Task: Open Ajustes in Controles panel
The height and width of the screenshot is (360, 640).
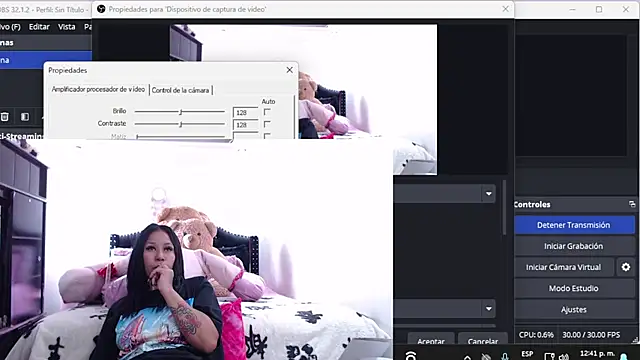Action: click(x=574, y=310)
